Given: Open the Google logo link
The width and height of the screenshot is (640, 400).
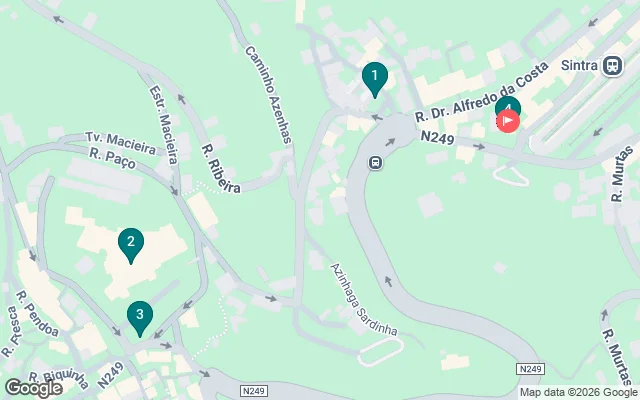Looking at the screenshot, I should click(x=34, y=388).
